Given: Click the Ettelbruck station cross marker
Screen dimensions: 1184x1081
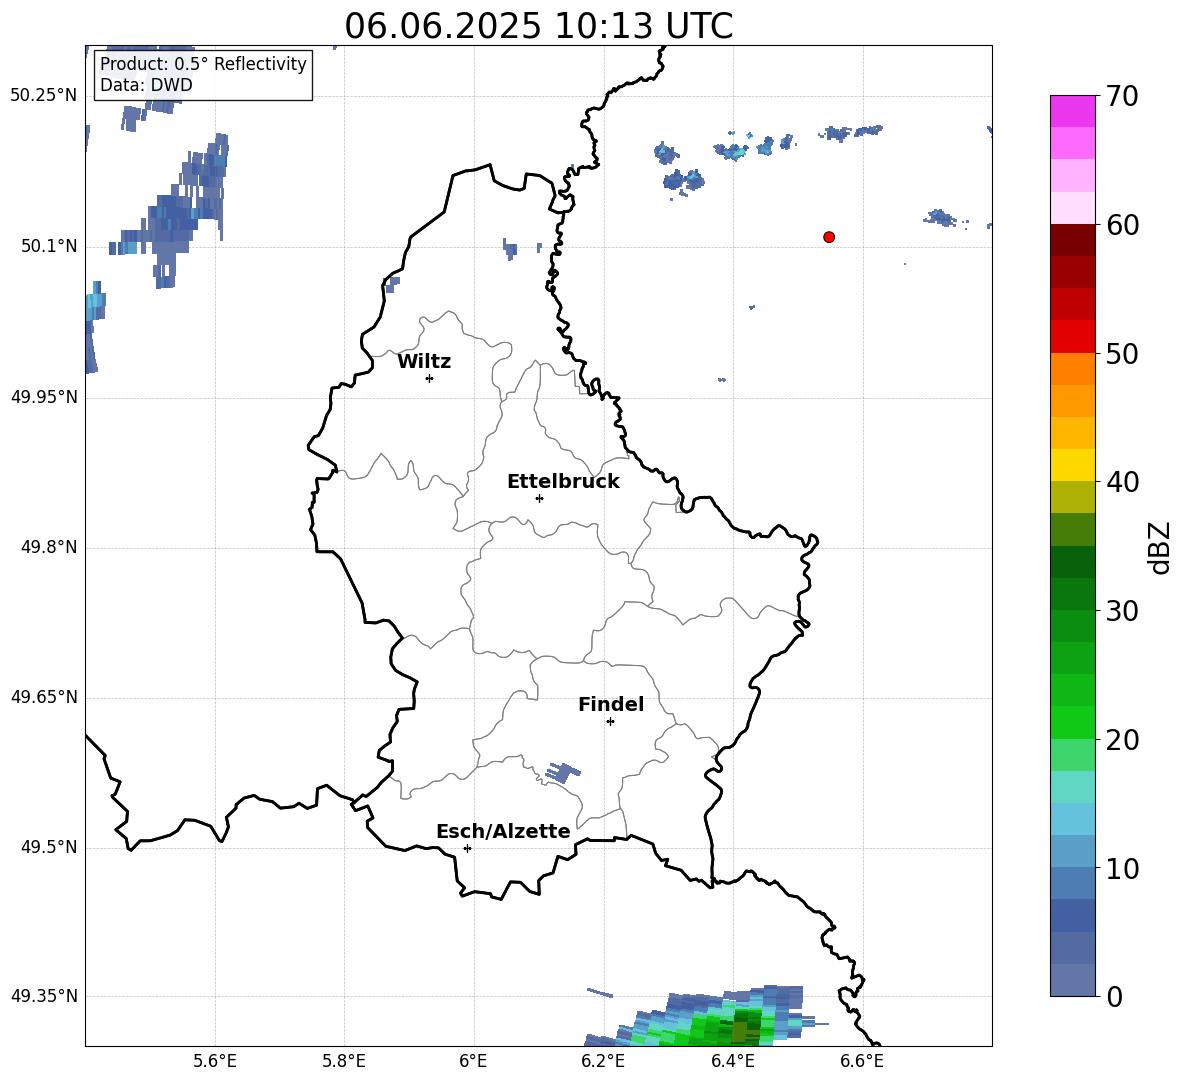Looking at the screenshot, I should coord(539,498).
